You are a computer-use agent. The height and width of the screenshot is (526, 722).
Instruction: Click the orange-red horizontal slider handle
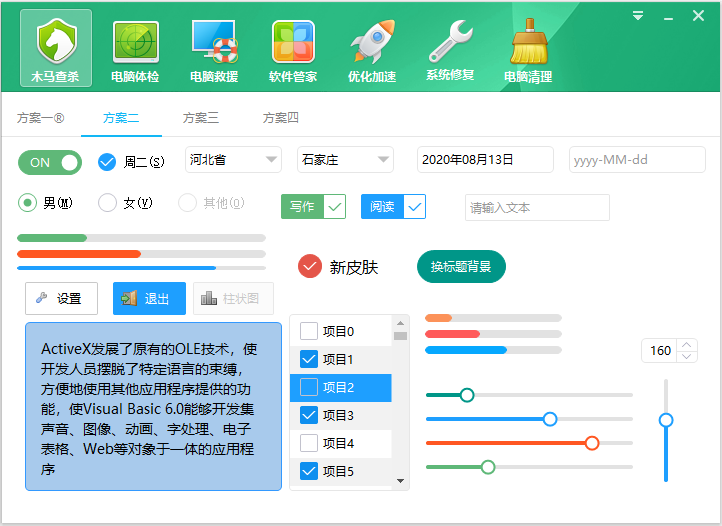pyautogui.click(x=592, y=443)
